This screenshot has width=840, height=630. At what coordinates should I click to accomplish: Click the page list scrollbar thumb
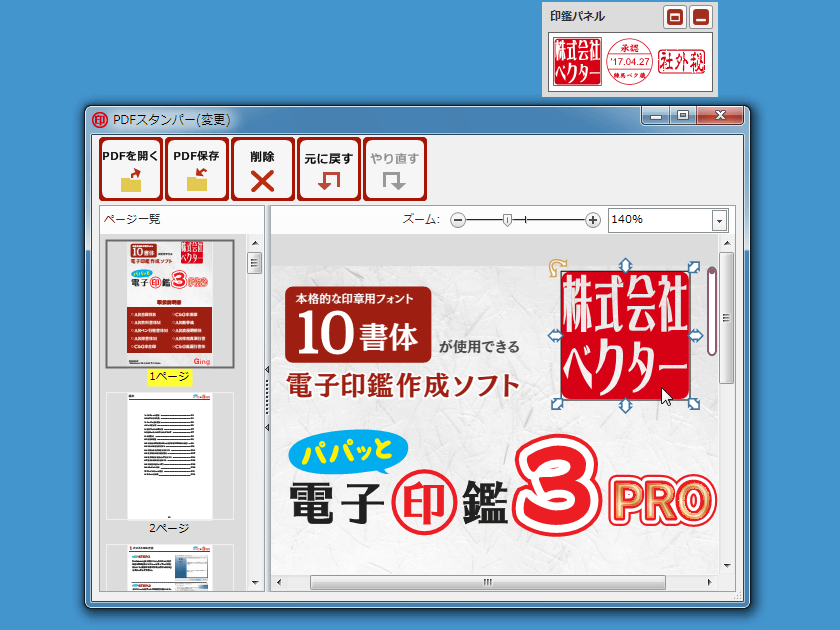coord(255,263)
